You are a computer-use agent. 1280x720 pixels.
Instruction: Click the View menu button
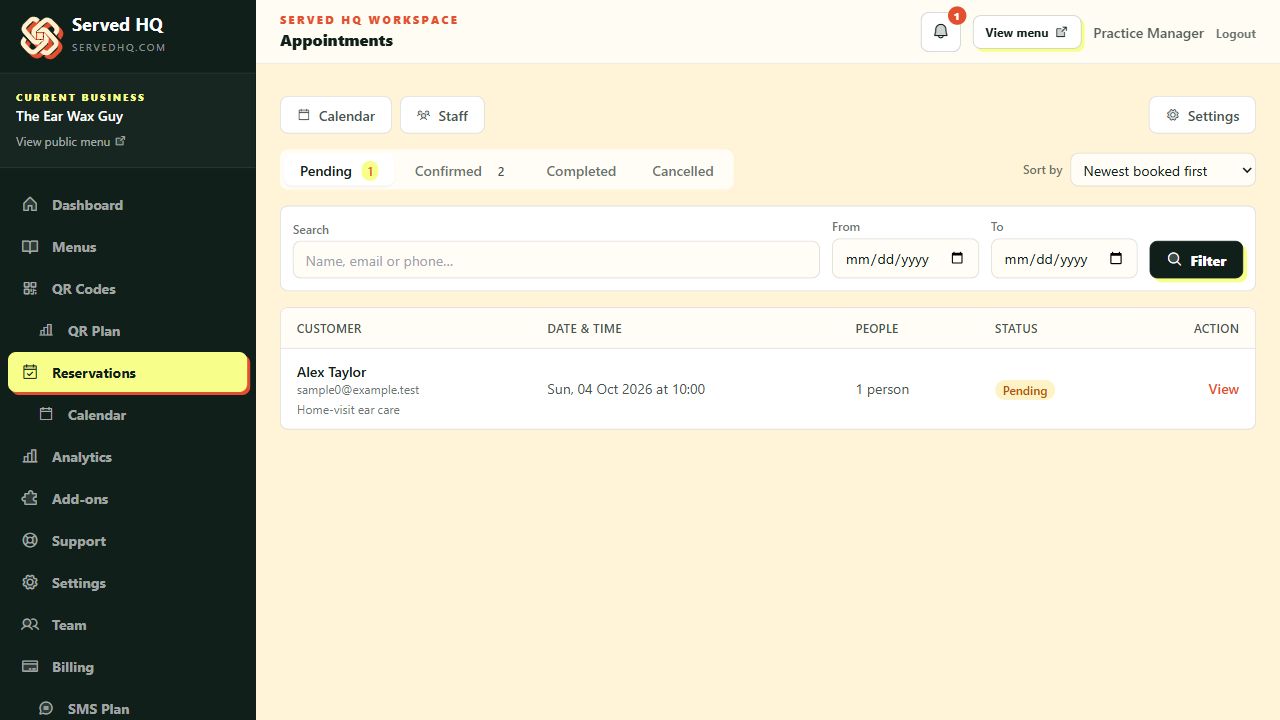click(1026, 32)
